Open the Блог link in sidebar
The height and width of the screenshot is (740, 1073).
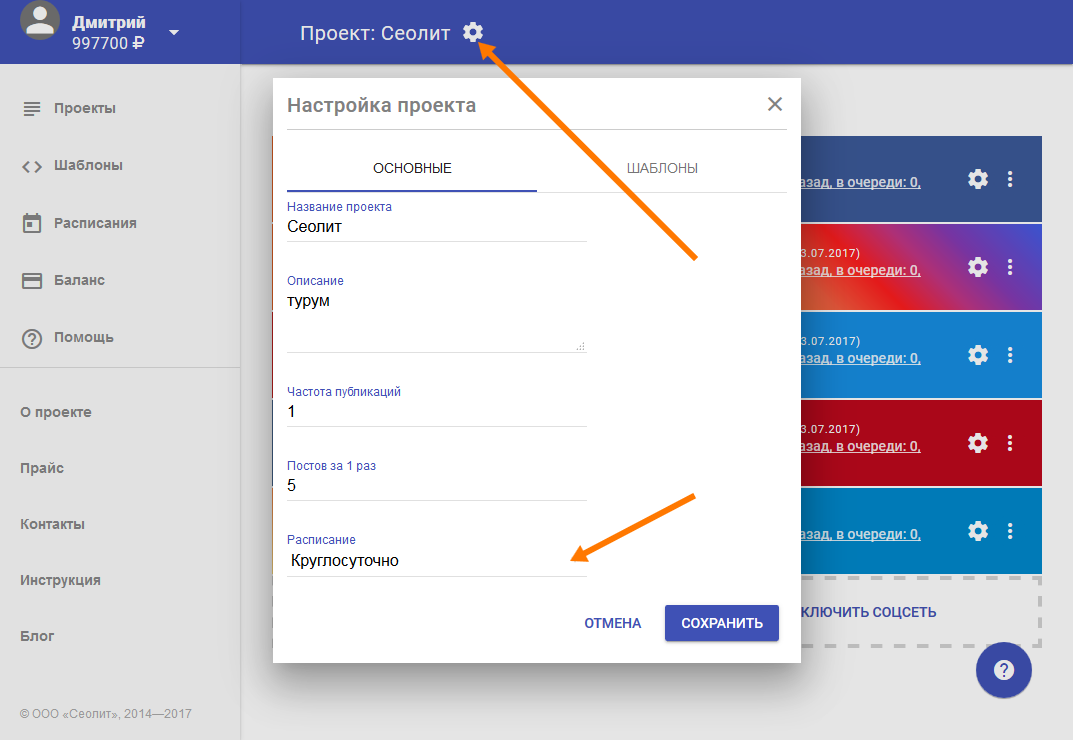point(37,636)
